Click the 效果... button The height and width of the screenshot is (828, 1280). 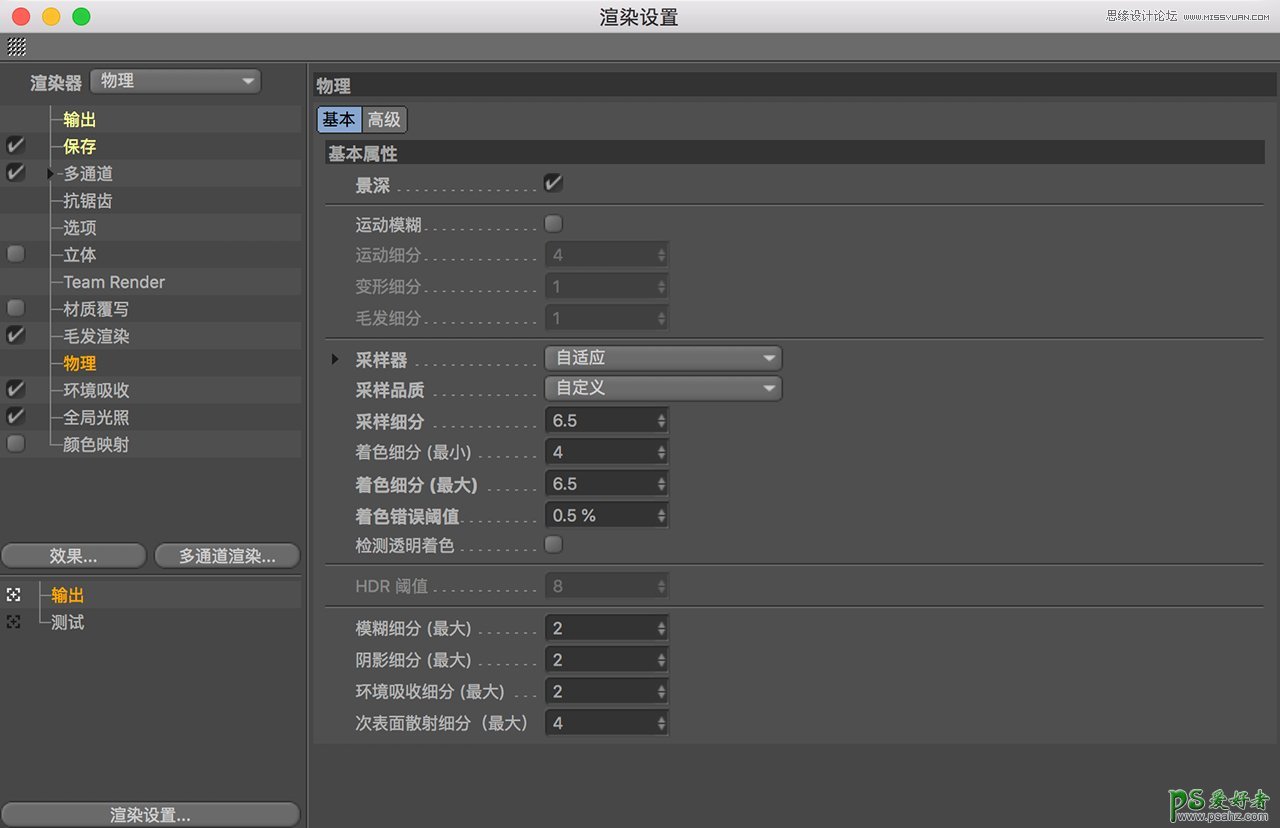coord(74,556)
